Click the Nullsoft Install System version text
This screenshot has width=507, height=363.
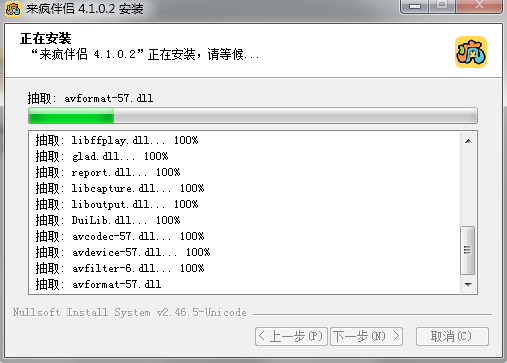coord(130,312)
